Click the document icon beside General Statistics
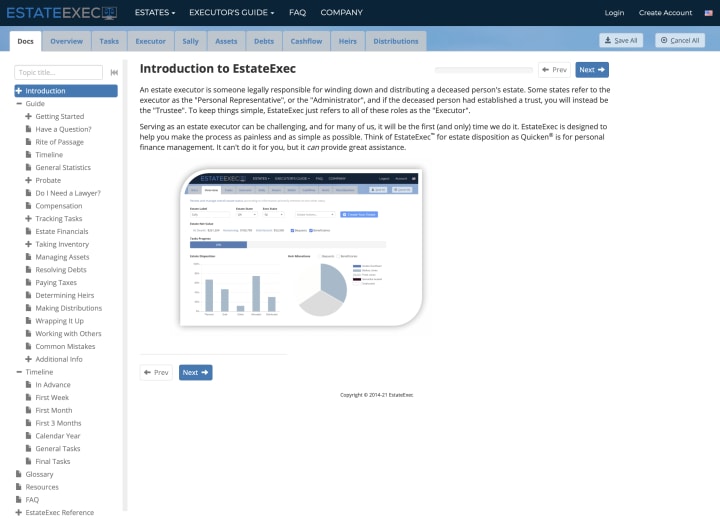Image resolution: width=720 pixels, height=519 pixels. click(28, 168)
